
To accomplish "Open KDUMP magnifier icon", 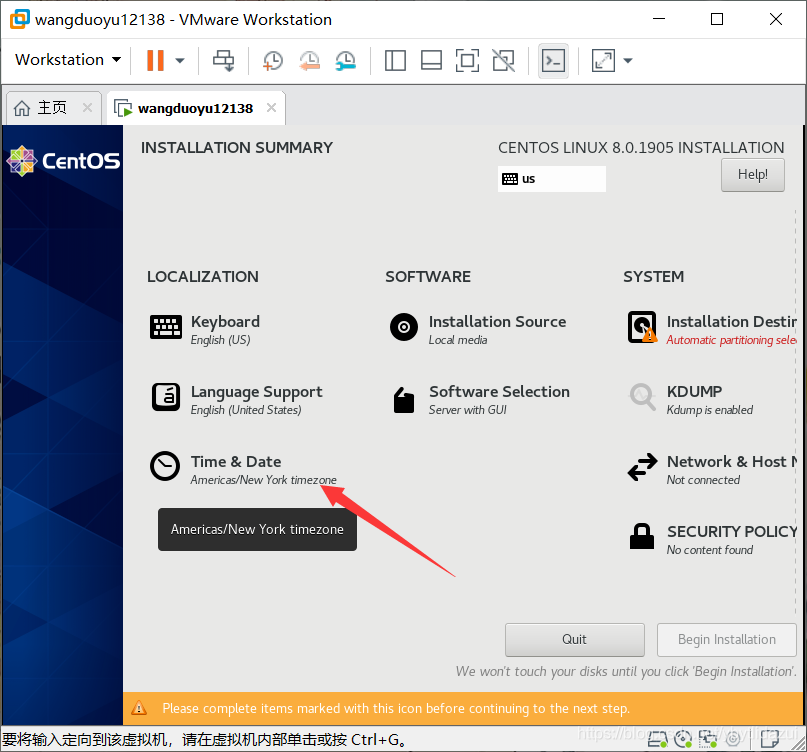I will (642, 397).
